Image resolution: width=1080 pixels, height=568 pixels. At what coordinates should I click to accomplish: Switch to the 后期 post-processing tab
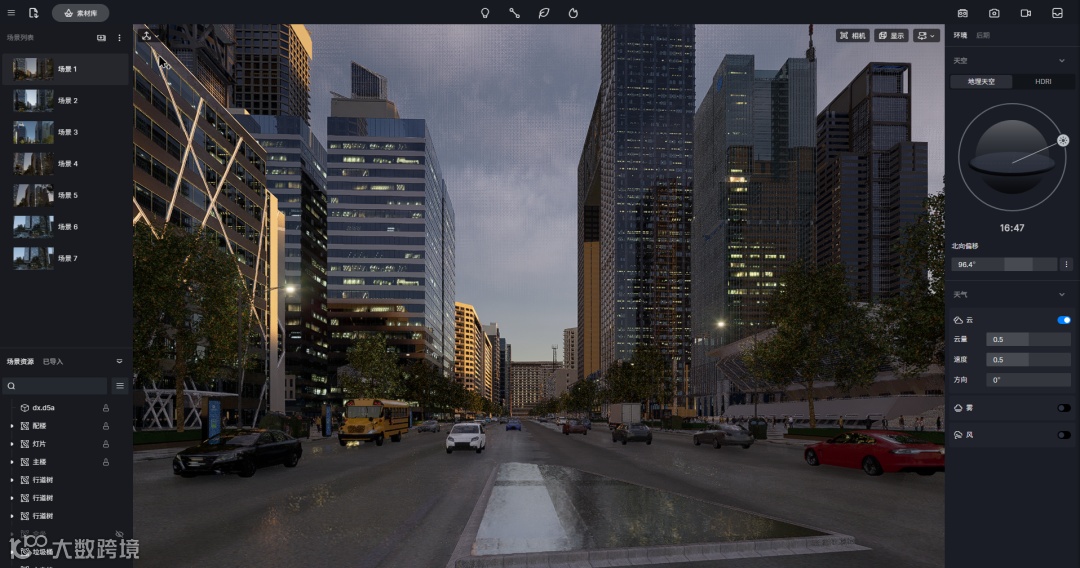(x=983, y=35)
